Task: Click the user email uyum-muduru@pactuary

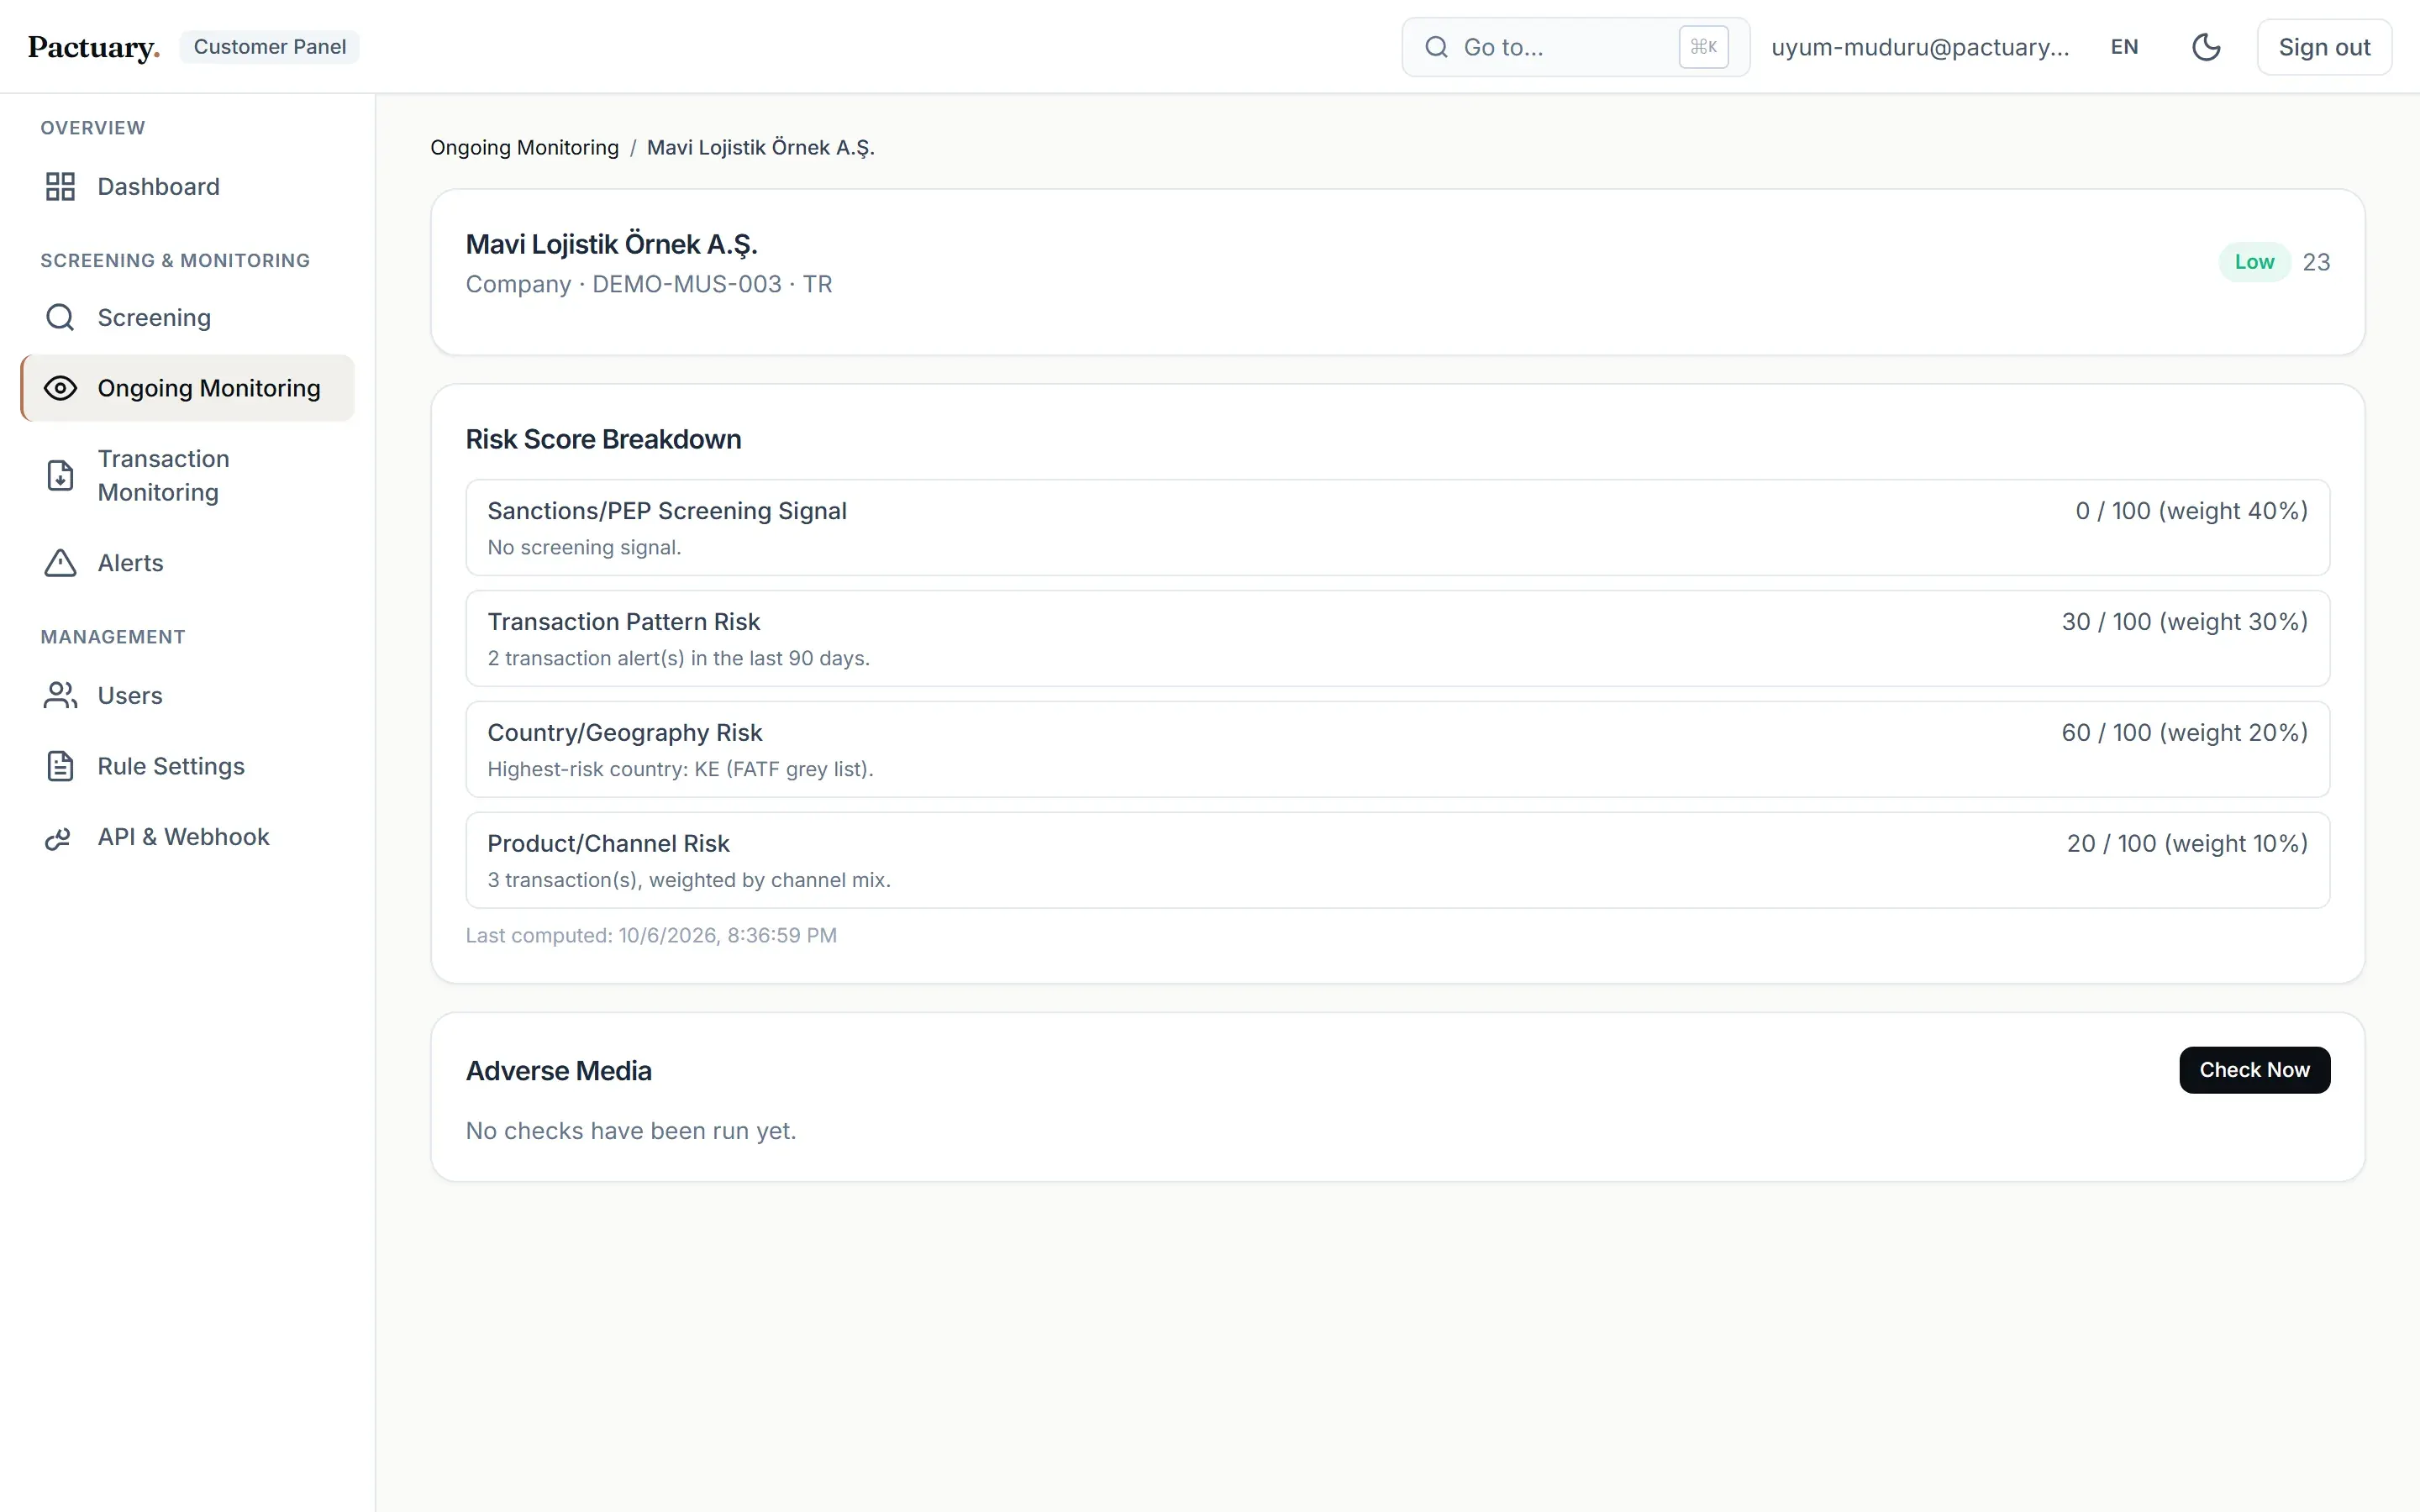Action: click(x=1920, y=47)
